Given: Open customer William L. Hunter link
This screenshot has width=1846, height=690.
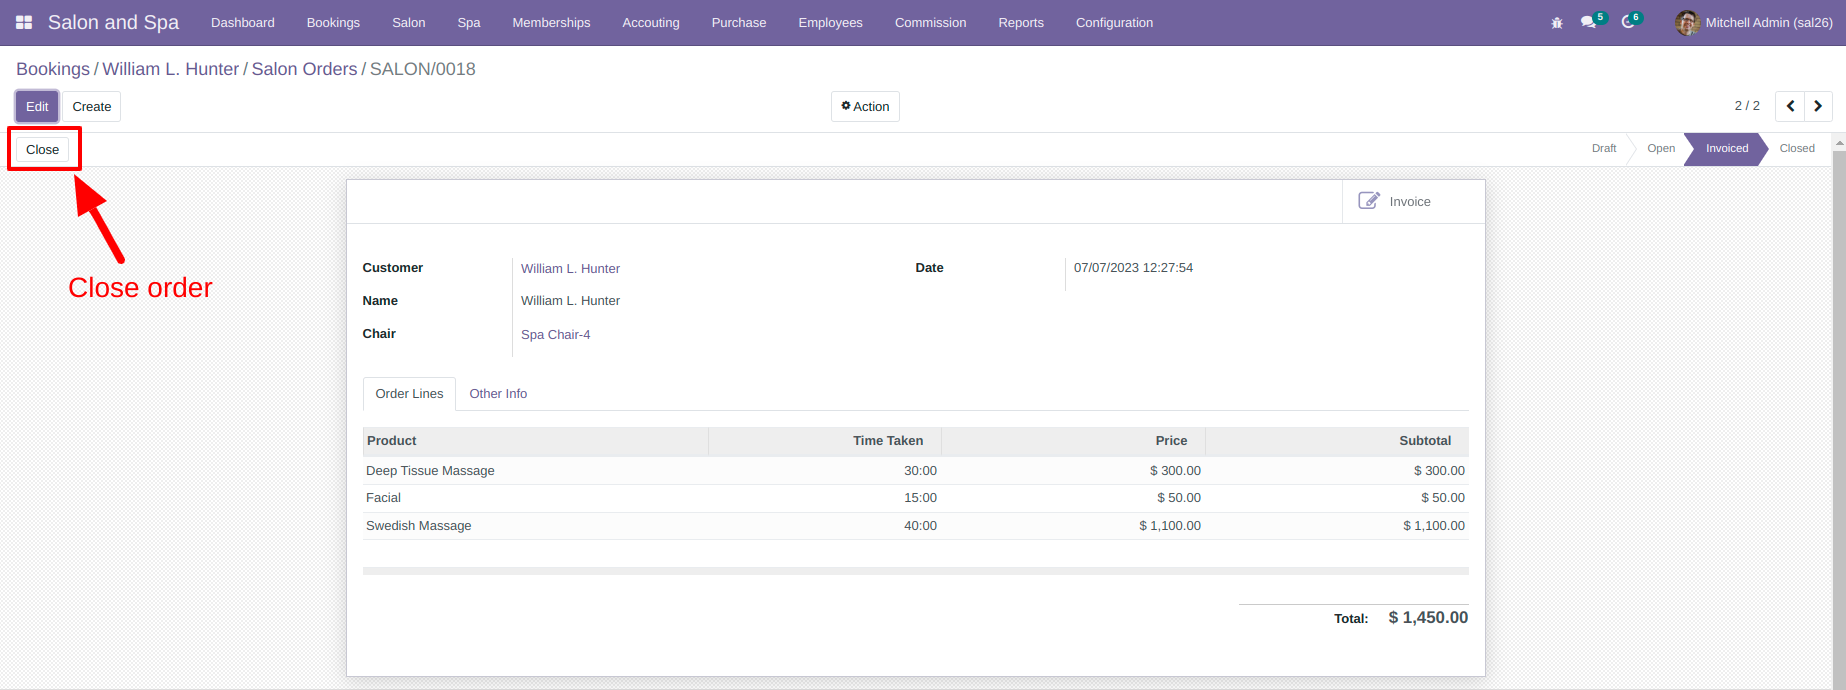Looking at the screenshot, I should click(570, 268).
